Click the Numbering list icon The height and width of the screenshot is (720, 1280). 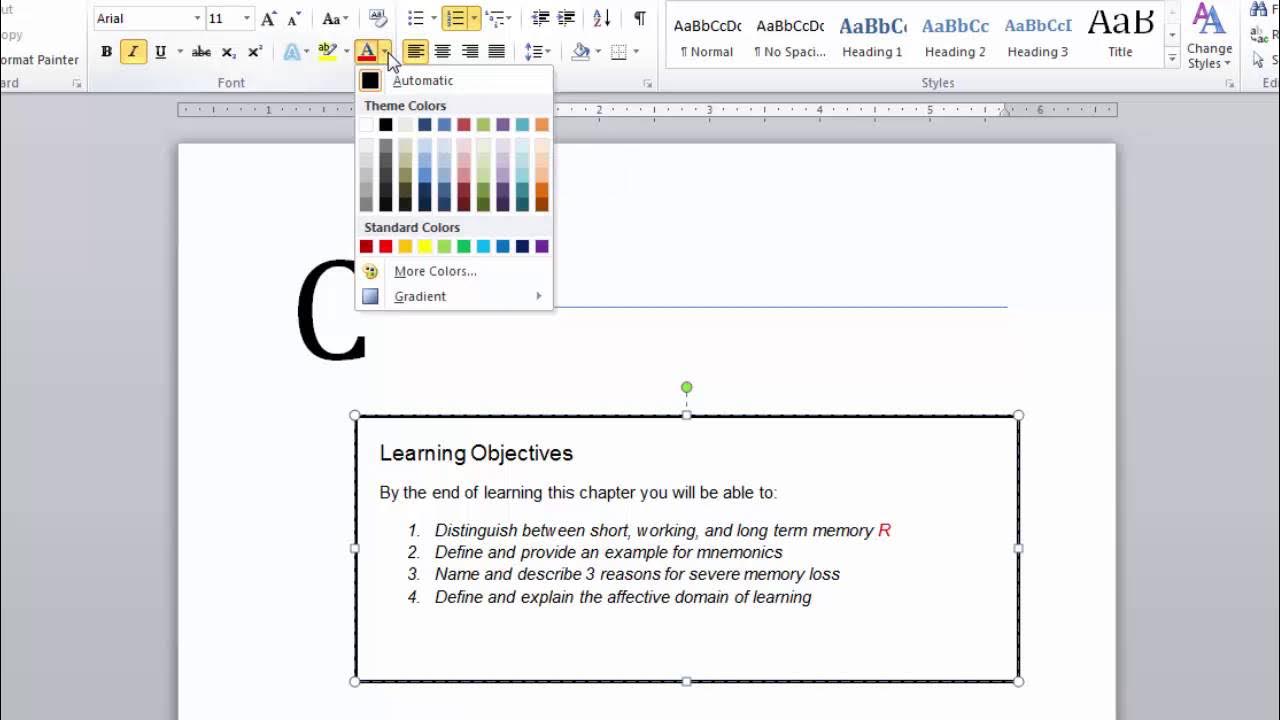click(455, 19)
